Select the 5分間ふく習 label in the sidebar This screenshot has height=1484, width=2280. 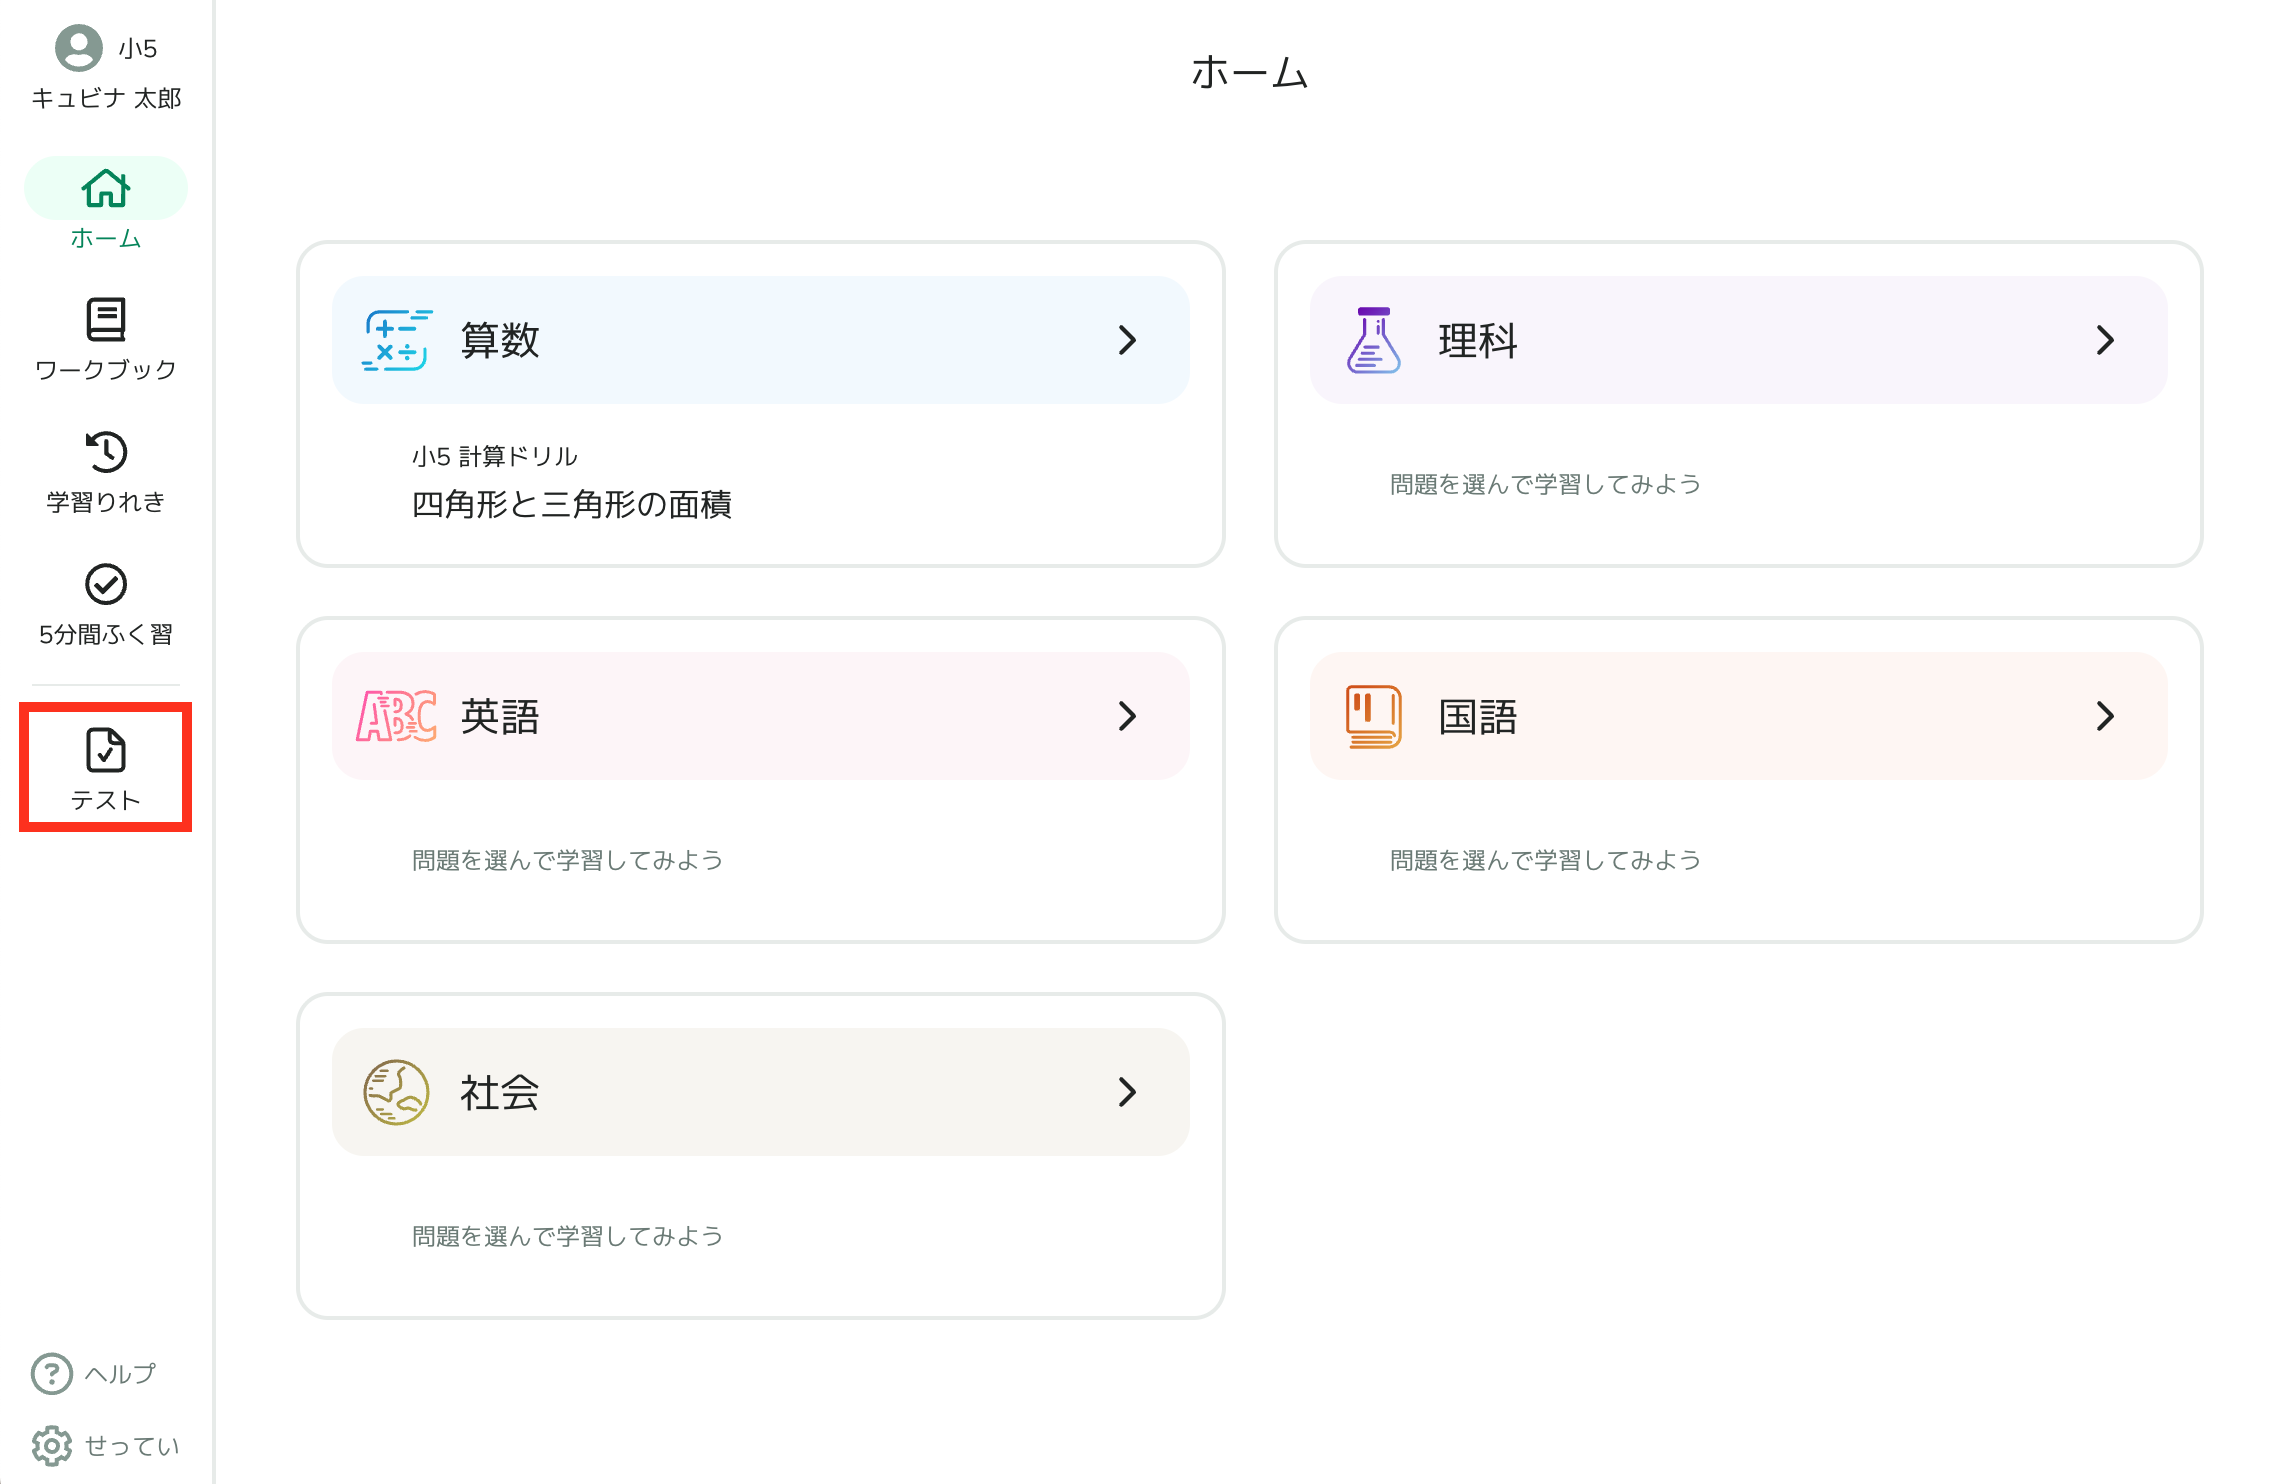click(x=105, y=634)
